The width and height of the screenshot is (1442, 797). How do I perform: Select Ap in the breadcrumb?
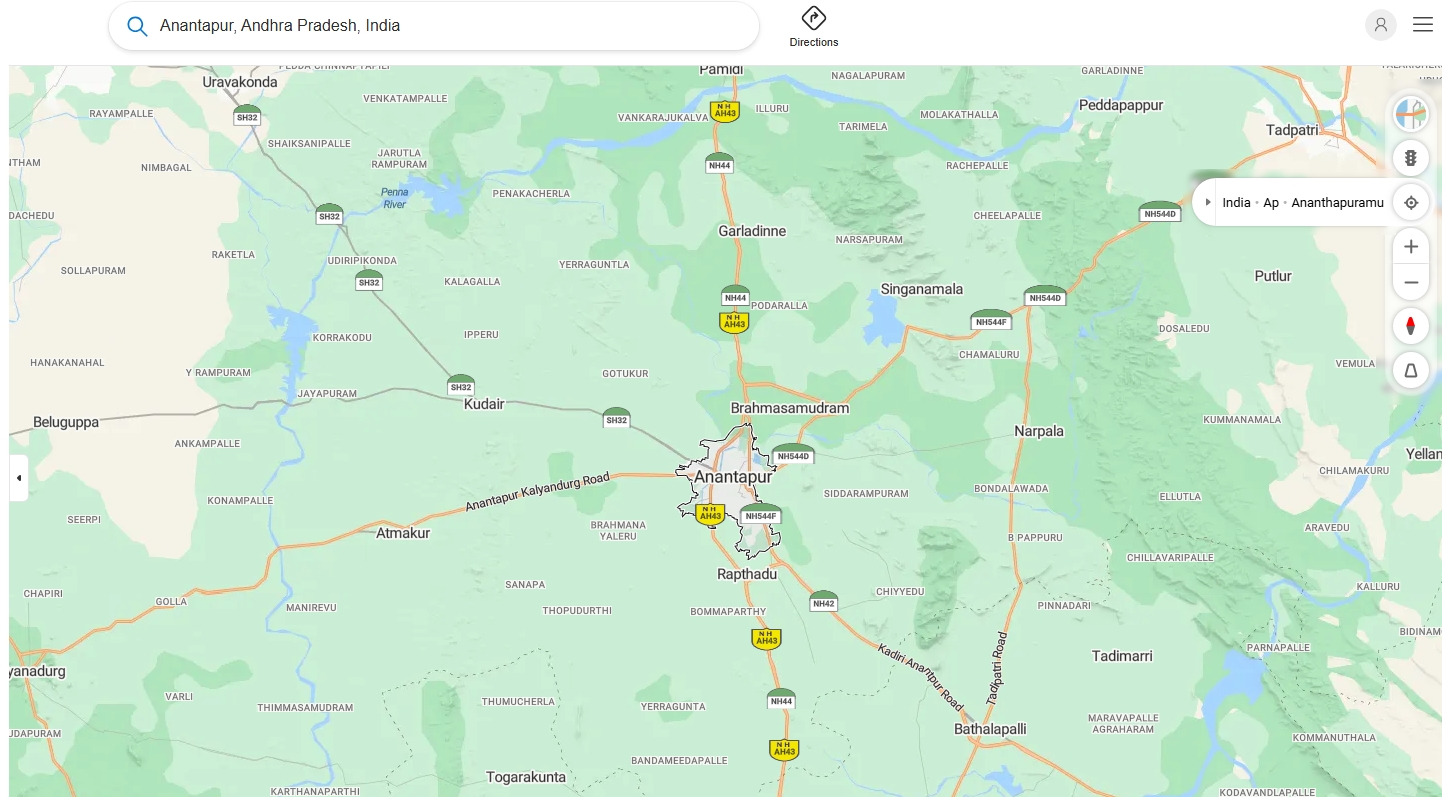pyautogui.click(x=1271, y=202)
